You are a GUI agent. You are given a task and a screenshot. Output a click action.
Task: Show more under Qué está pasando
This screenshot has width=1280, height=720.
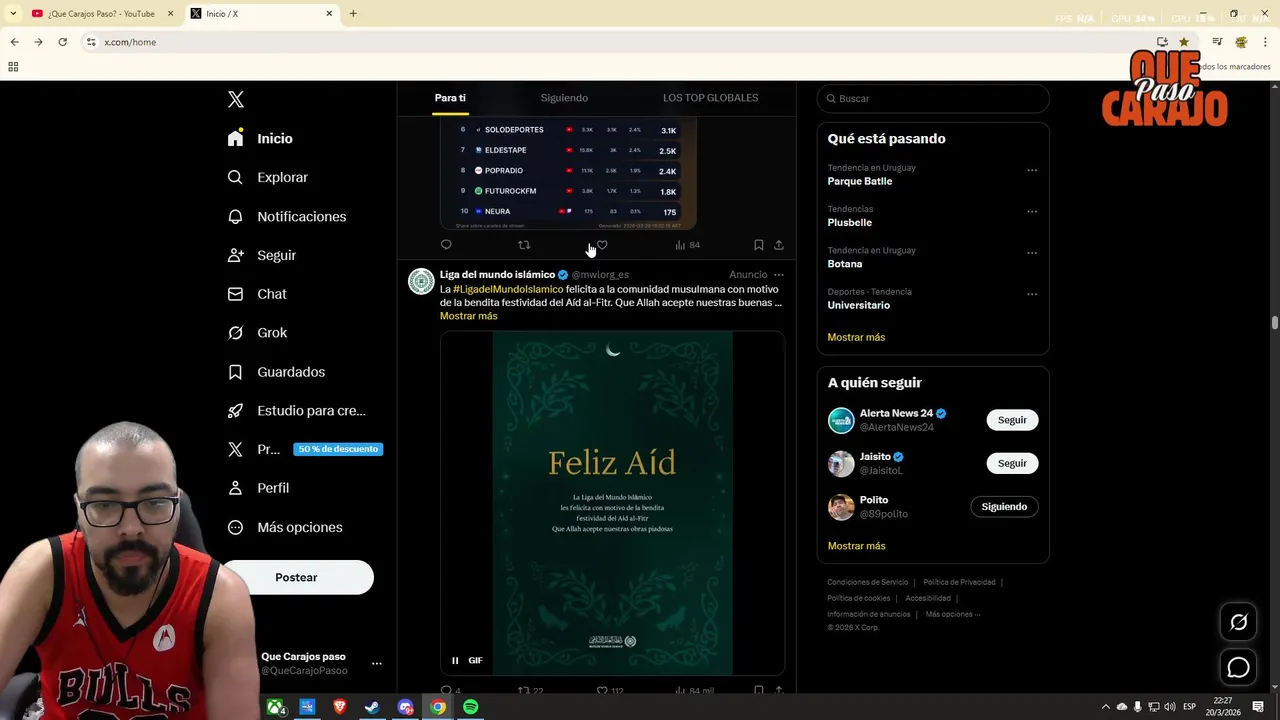856,337
